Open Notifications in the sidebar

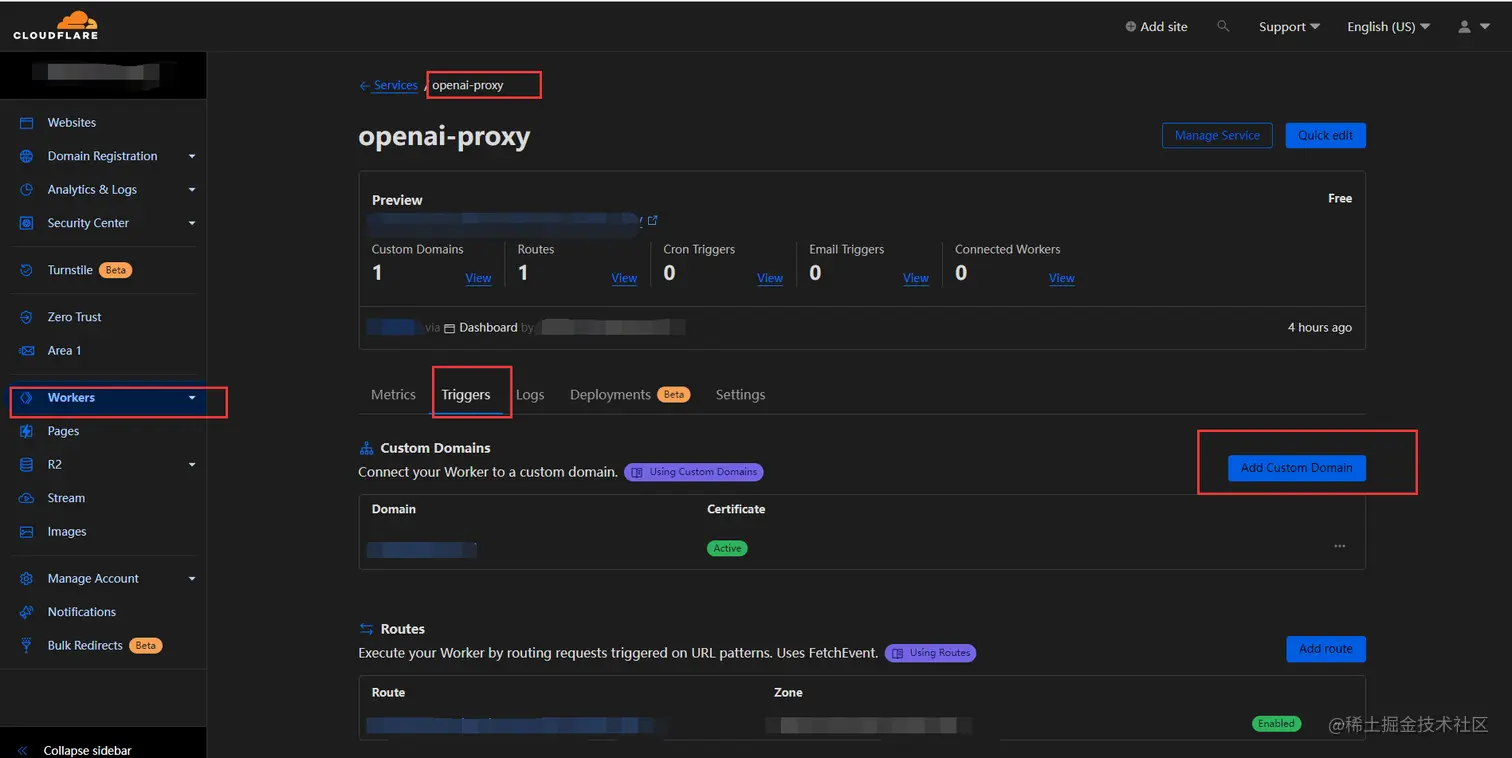click(x=82, y=612)
